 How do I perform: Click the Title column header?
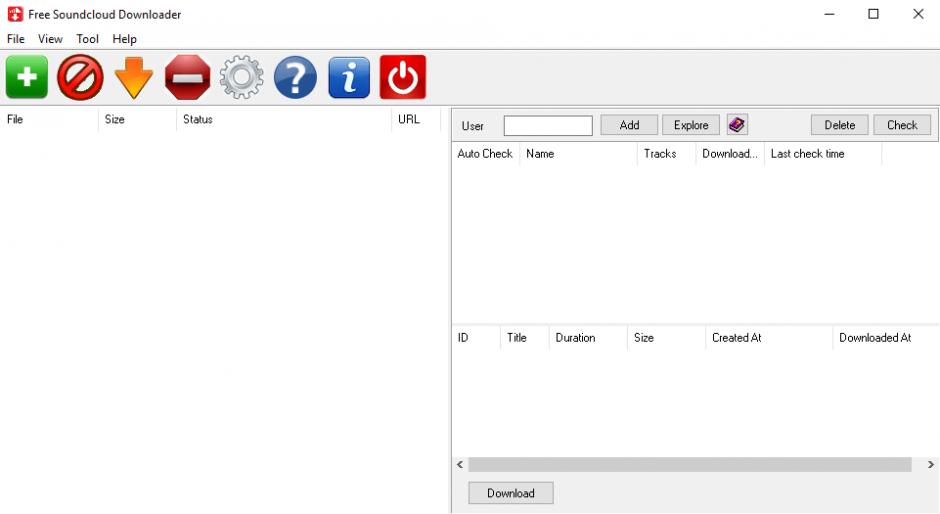coord(525,338)
